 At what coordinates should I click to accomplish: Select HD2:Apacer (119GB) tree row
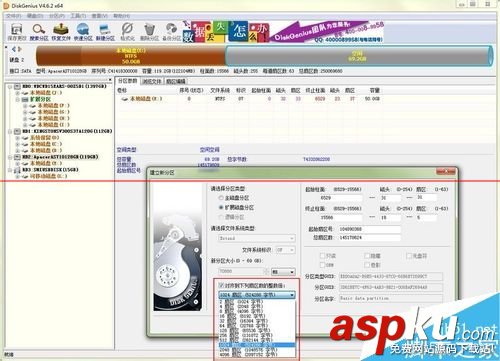[x=60, y=157]
